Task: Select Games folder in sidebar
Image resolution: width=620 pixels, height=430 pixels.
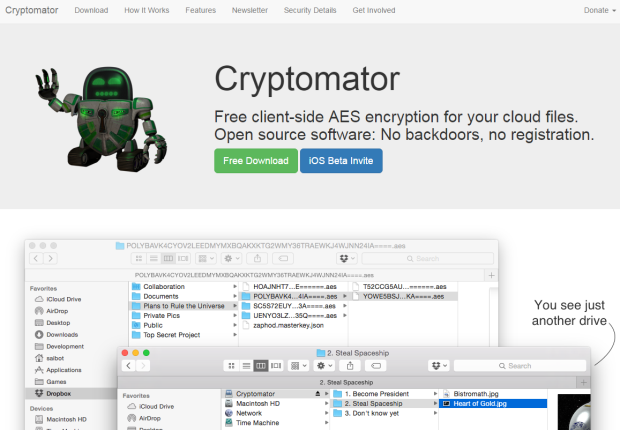Action: point(51,382)
